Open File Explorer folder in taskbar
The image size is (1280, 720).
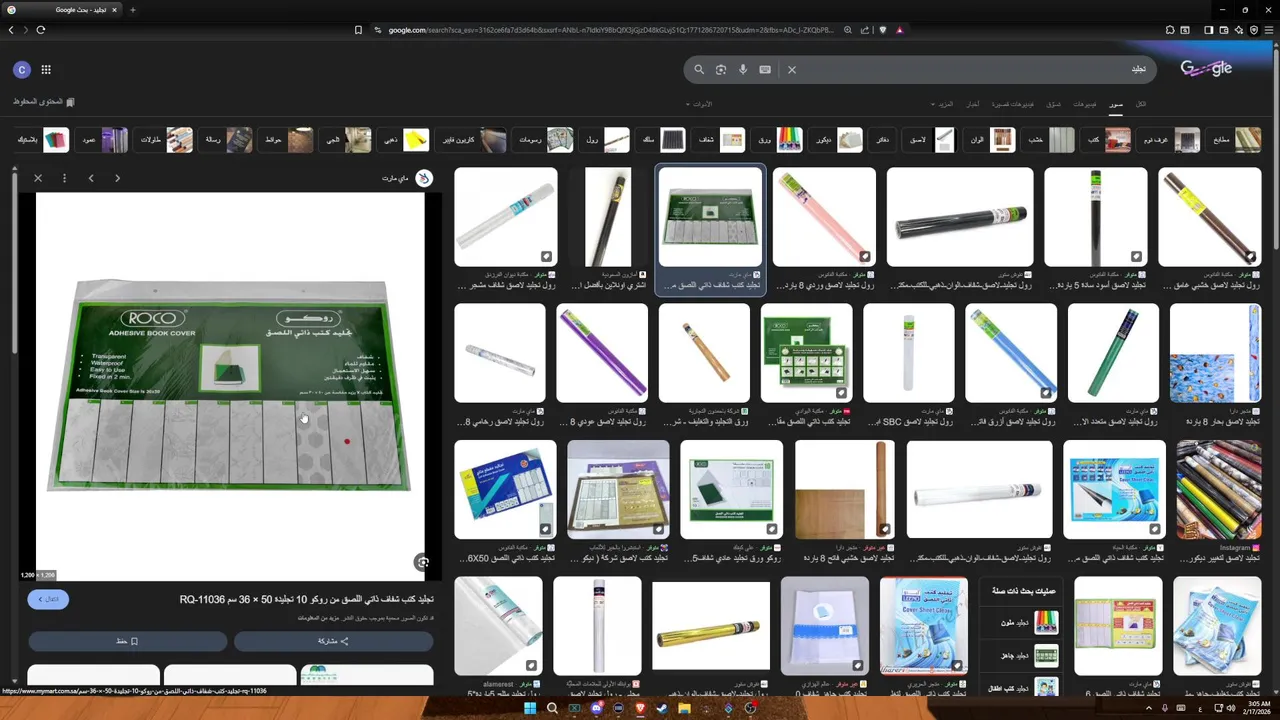coord(684,708)
